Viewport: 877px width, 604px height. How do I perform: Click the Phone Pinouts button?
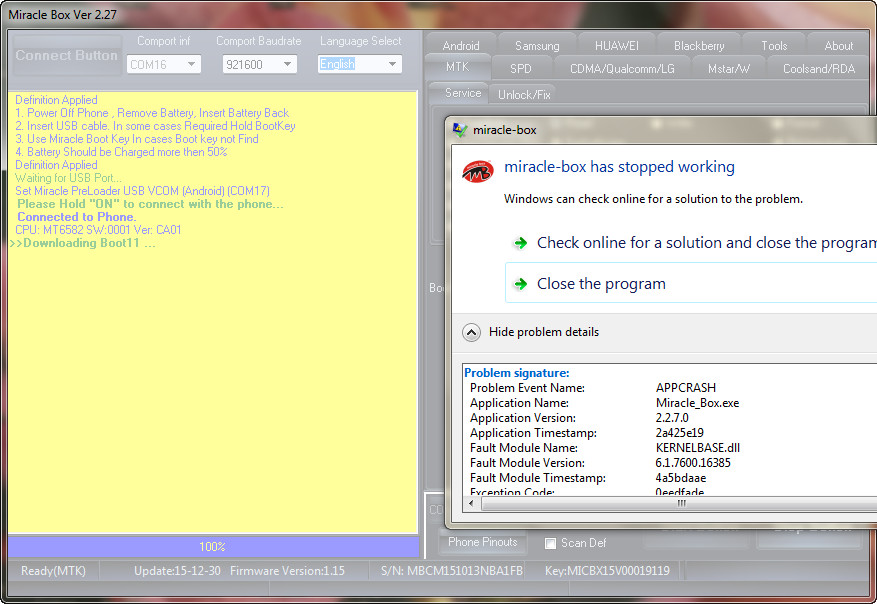point(483,543)
